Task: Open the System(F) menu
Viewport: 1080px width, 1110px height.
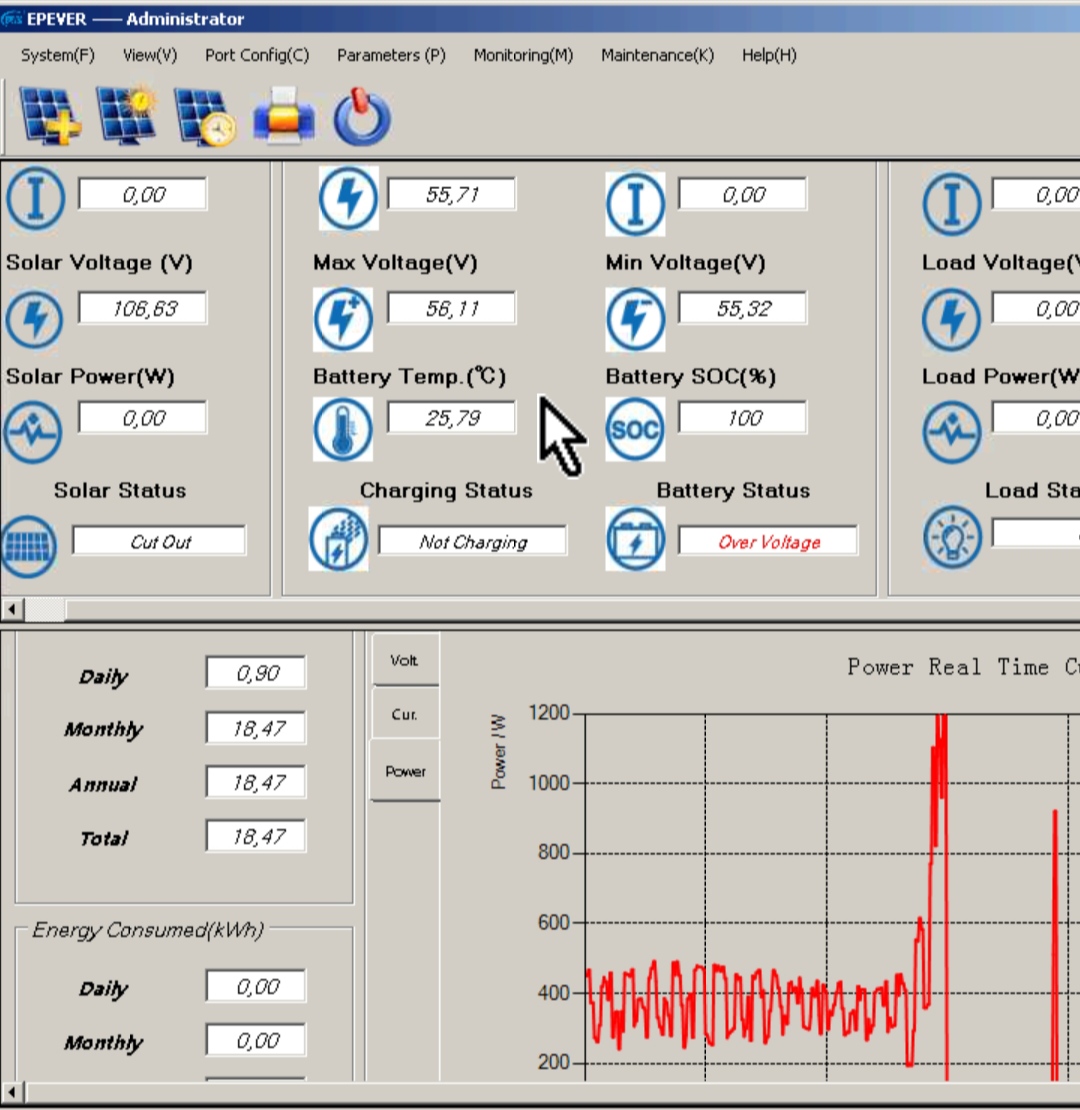Action: coord(58,55)
